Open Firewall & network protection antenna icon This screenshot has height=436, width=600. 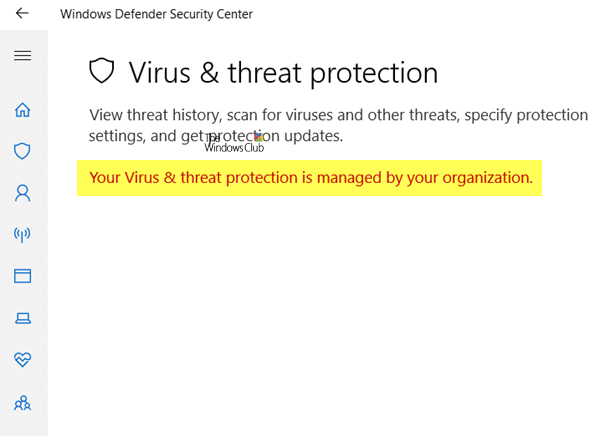22,234
